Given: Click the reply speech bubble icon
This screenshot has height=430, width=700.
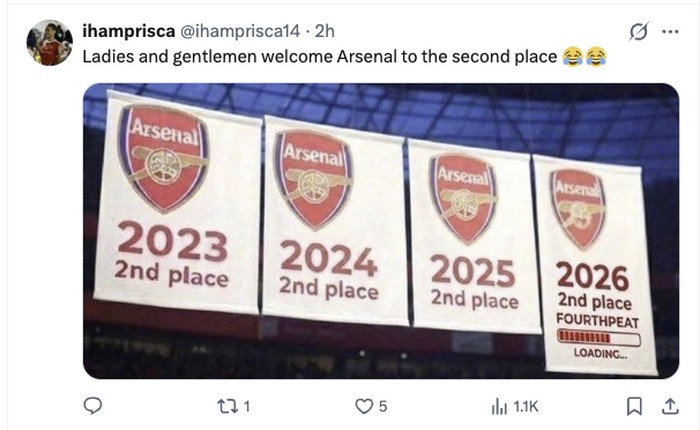Looking at the screenshot, I should click(93, 406).
